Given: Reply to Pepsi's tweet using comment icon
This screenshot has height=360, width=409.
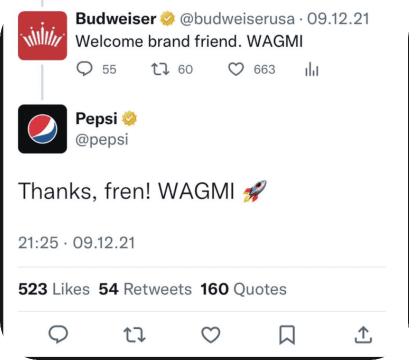Looking at the screenshot, I should [58, 334].
